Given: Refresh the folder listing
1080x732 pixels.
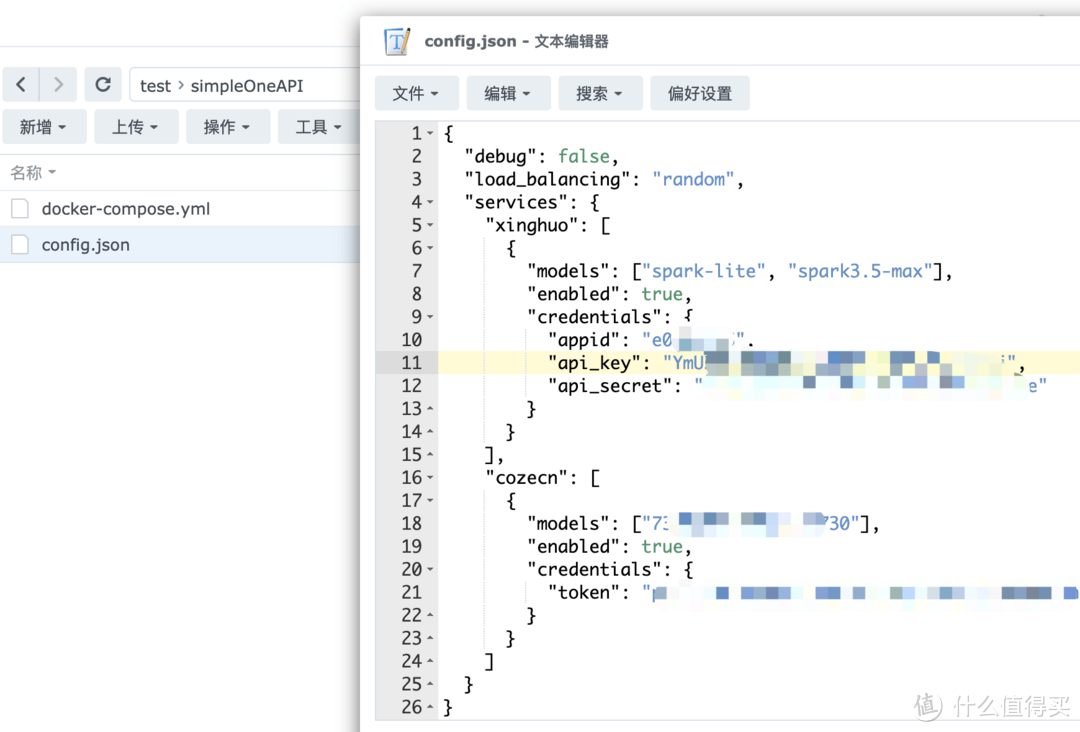Looking at the screenshot, I should tap(102, 85).
